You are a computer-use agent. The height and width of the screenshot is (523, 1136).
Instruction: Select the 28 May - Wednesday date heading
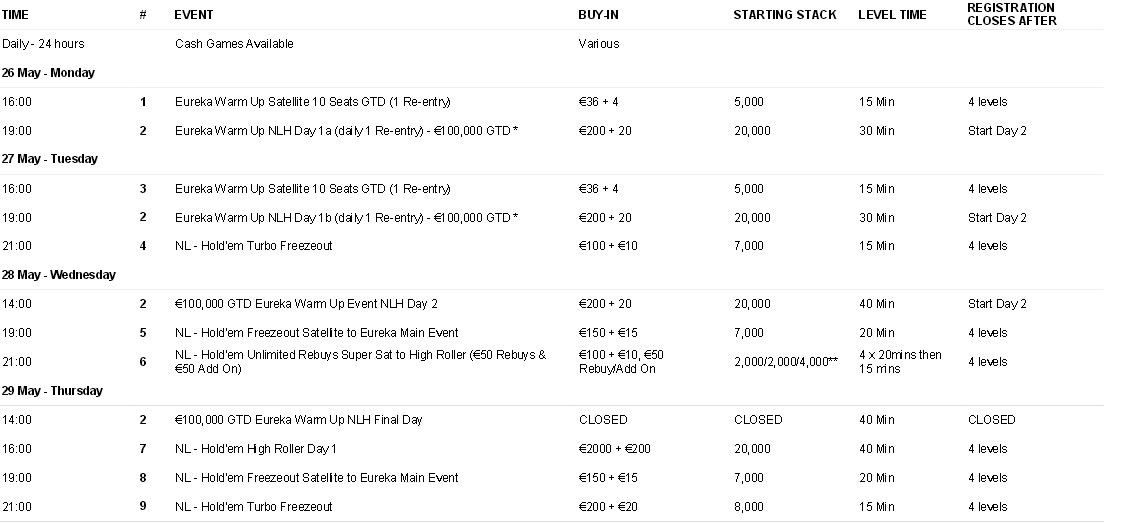59,275
